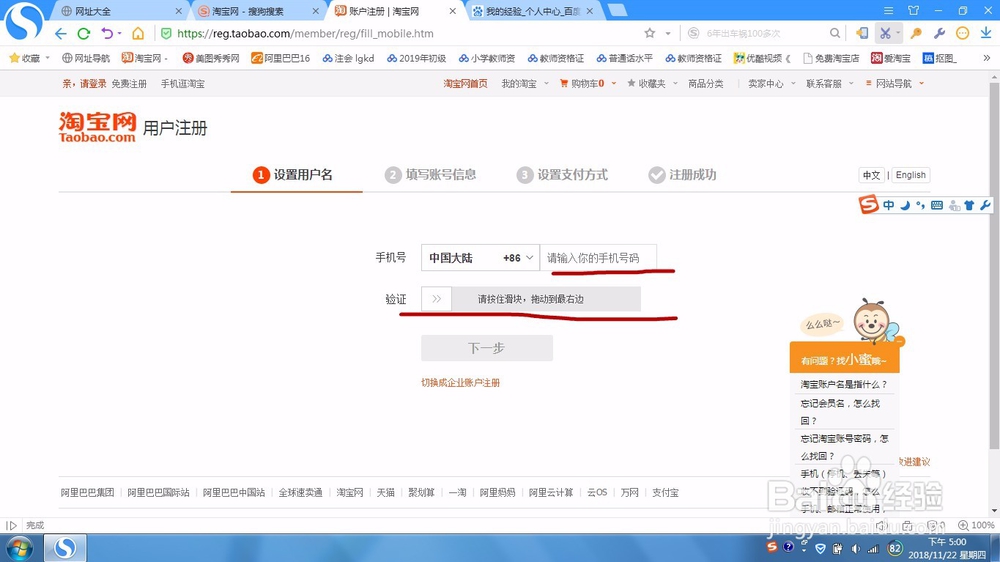The height and width of the screenshot is (562, 1000).
Task: Open the downloads arrow icon
Action: [x=986, y=33]
